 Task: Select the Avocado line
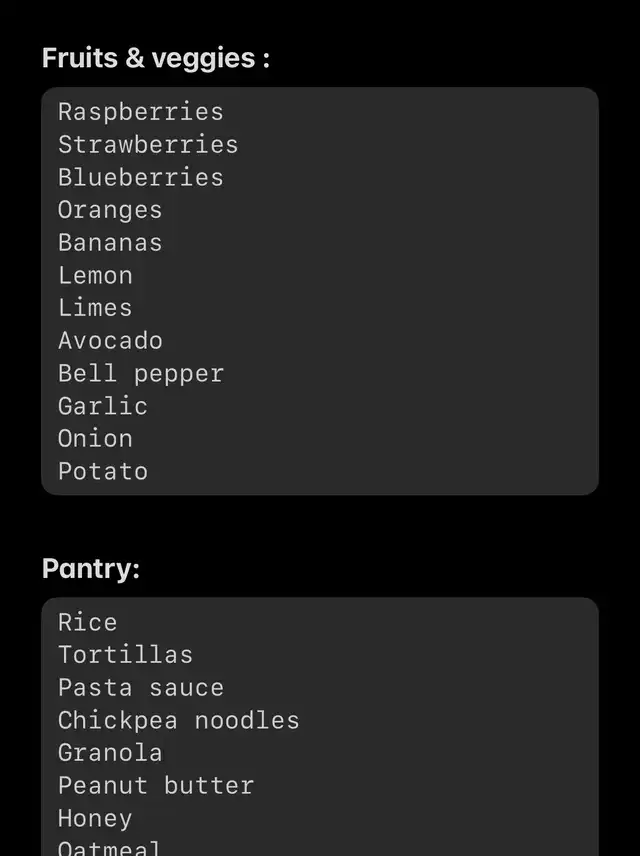(110, 341)
